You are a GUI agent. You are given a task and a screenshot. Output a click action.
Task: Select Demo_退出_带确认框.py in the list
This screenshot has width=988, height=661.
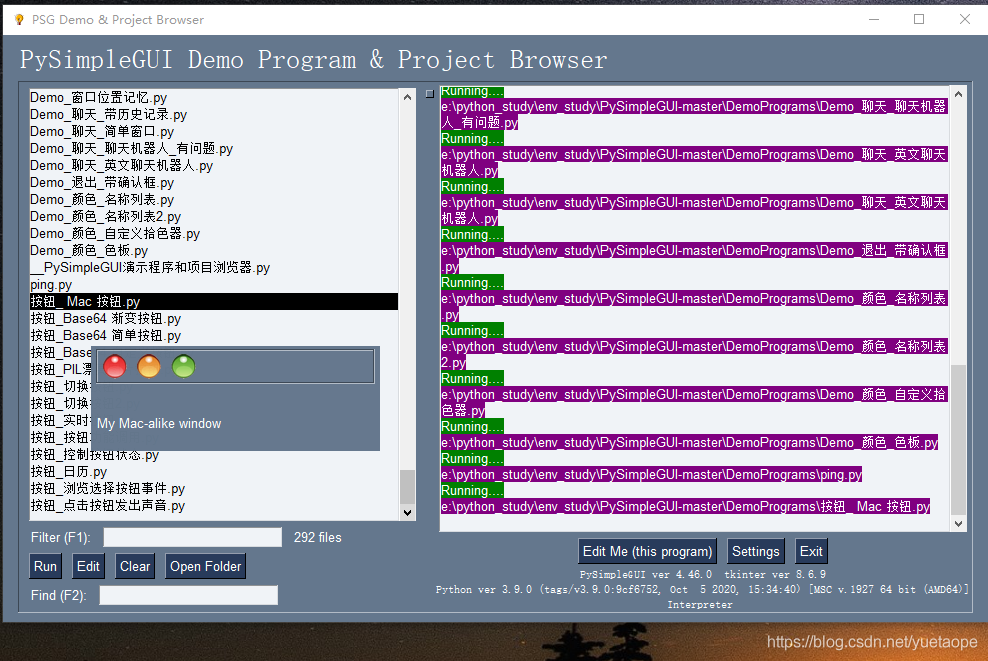[x=214, y=183]
